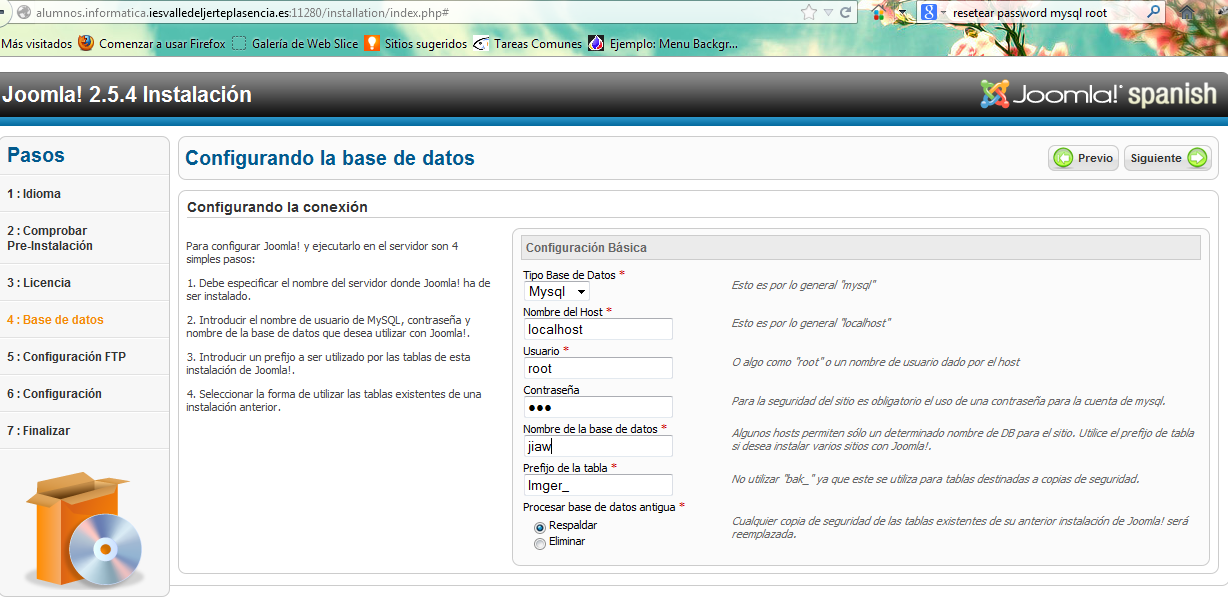
Task: Select step 1: Idioma in Pasos
Action: point(35,194)
